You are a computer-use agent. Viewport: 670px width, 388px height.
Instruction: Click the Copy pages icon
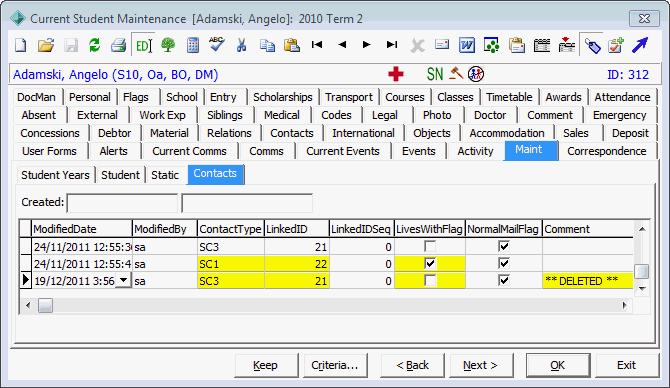[x=267, y=45]
